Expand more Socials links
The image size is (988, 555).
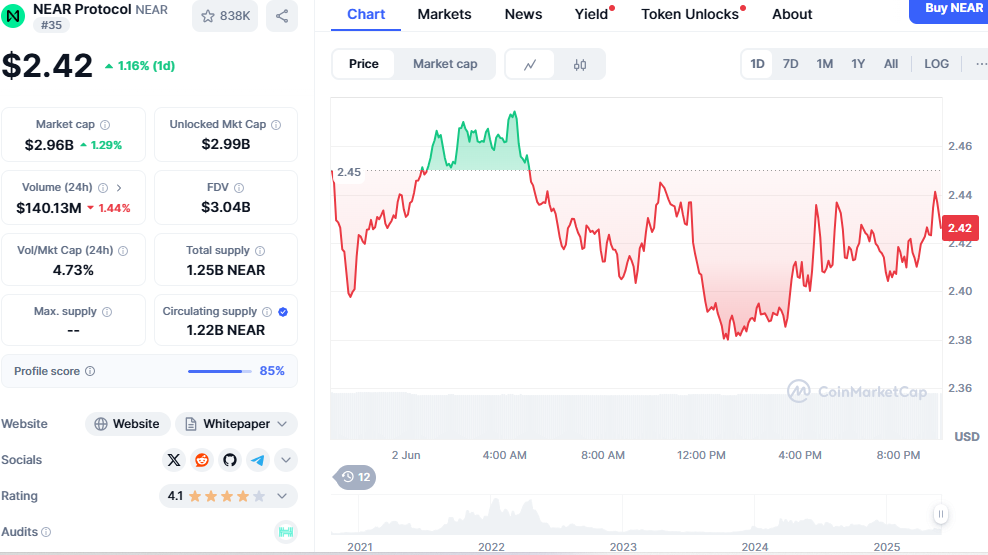tap(286, 460)
